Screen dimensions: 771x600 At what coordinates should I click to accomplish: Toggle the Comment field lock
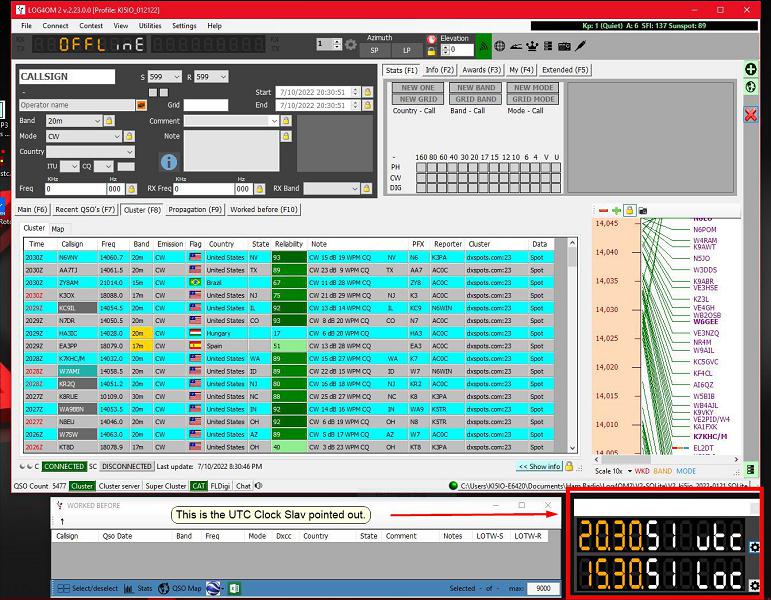pos(286,120)
